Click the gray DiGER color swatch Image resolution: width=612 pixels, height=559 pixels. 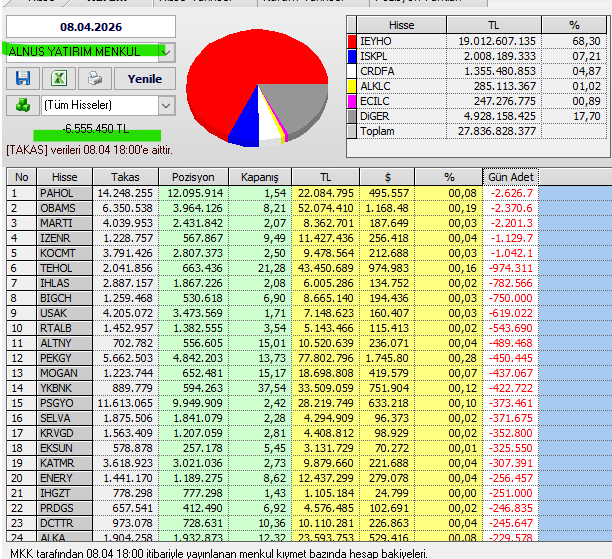pyautogui.click(x=352, y=116)
